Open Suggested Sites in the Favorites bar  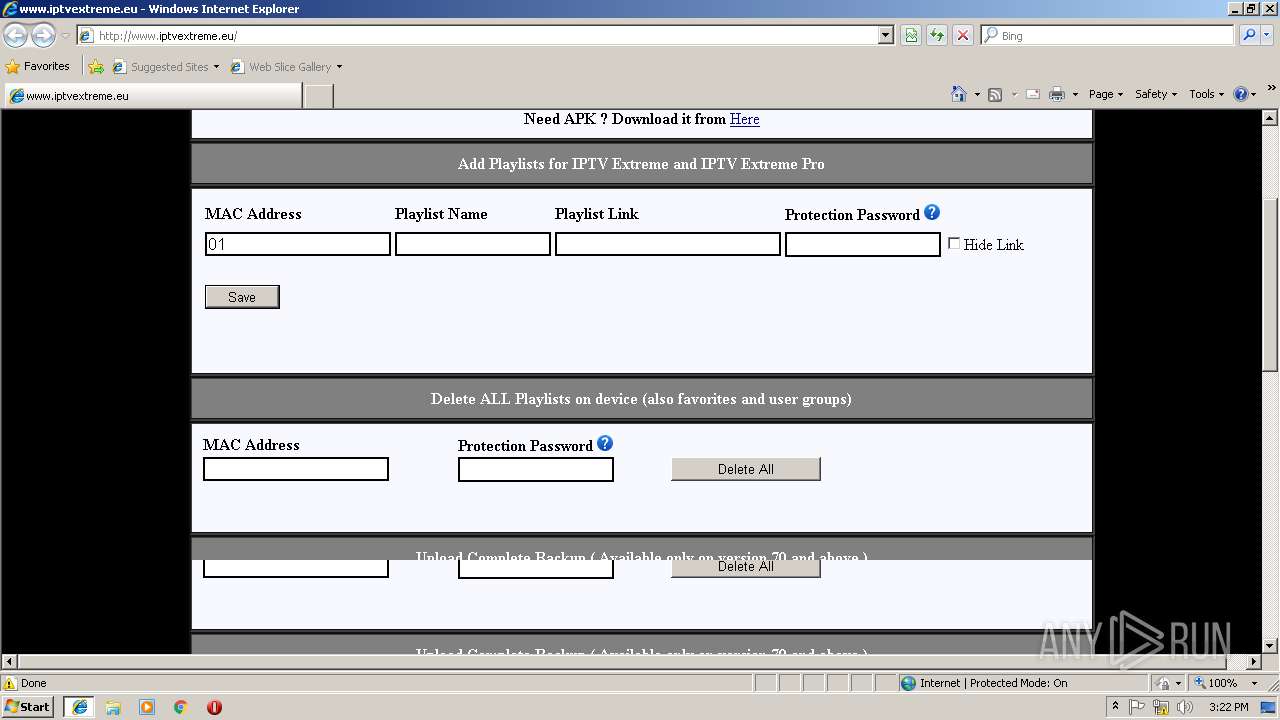click(166, 67)
